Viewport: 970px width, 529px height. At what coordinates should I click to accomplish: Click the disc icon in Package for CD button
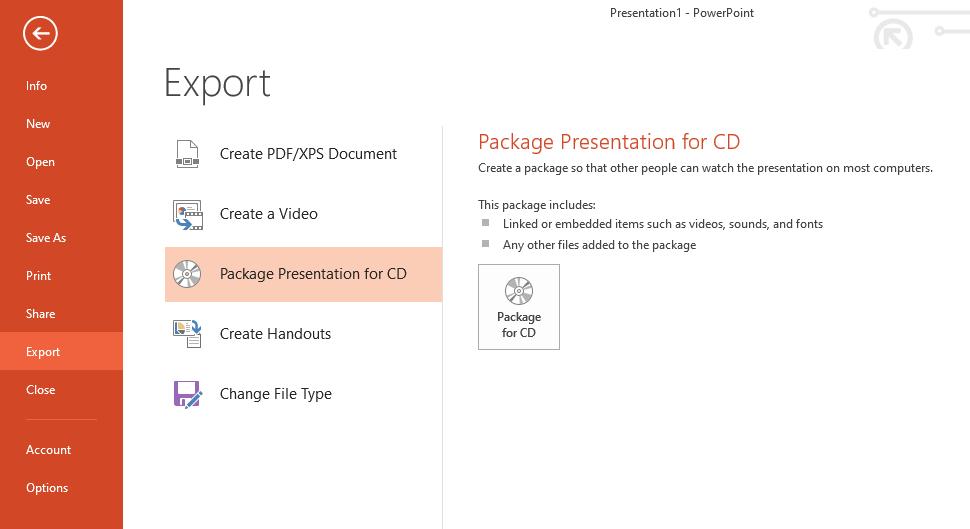click(x=518, y=291)
